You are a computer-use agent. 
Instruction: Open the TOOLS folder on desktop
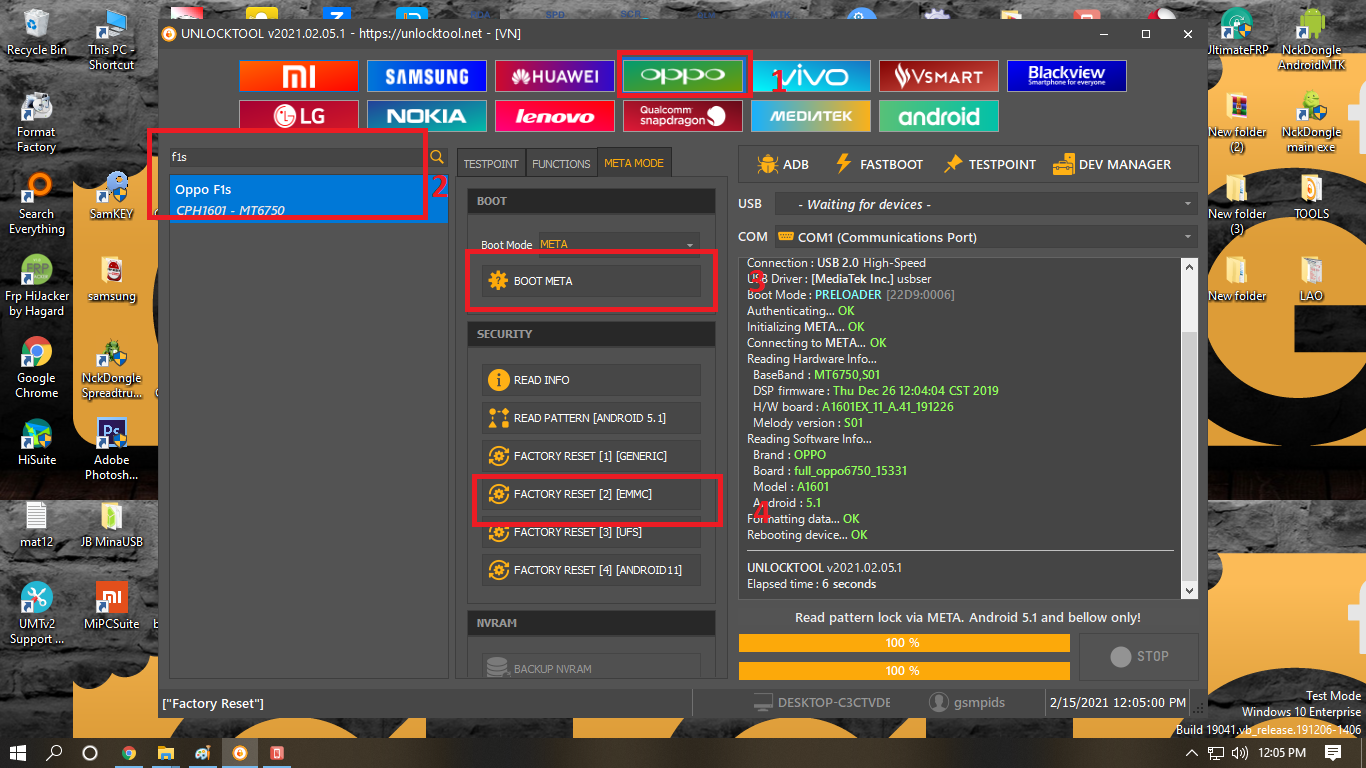click(1311, 196)
